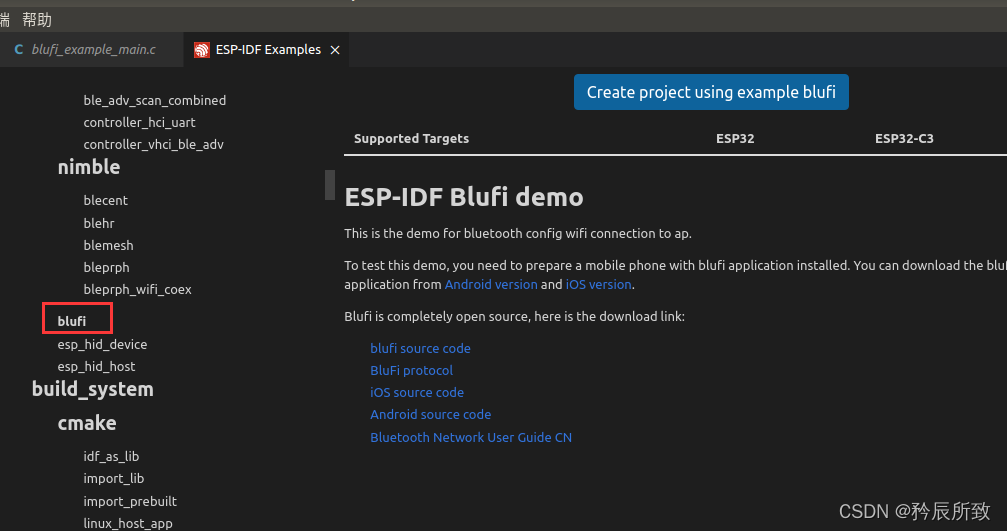This screenshot has width=1007, height=531.
Task: Select controller_vhci_ble_adv example
Action: coord(153,144)
